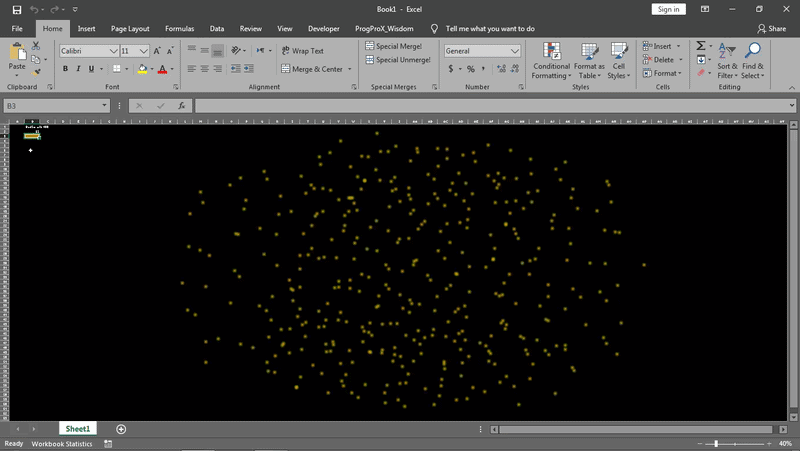Click the Insert Function fx icon
This screenshot has height=451, width=800.
click(x=181, y=106)
